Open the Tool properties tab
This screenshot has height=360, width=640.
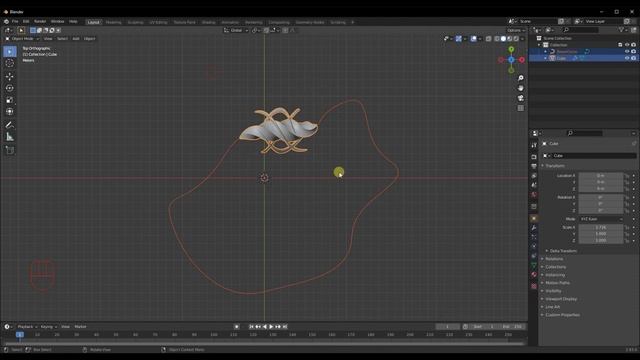[x=534, y=145]
